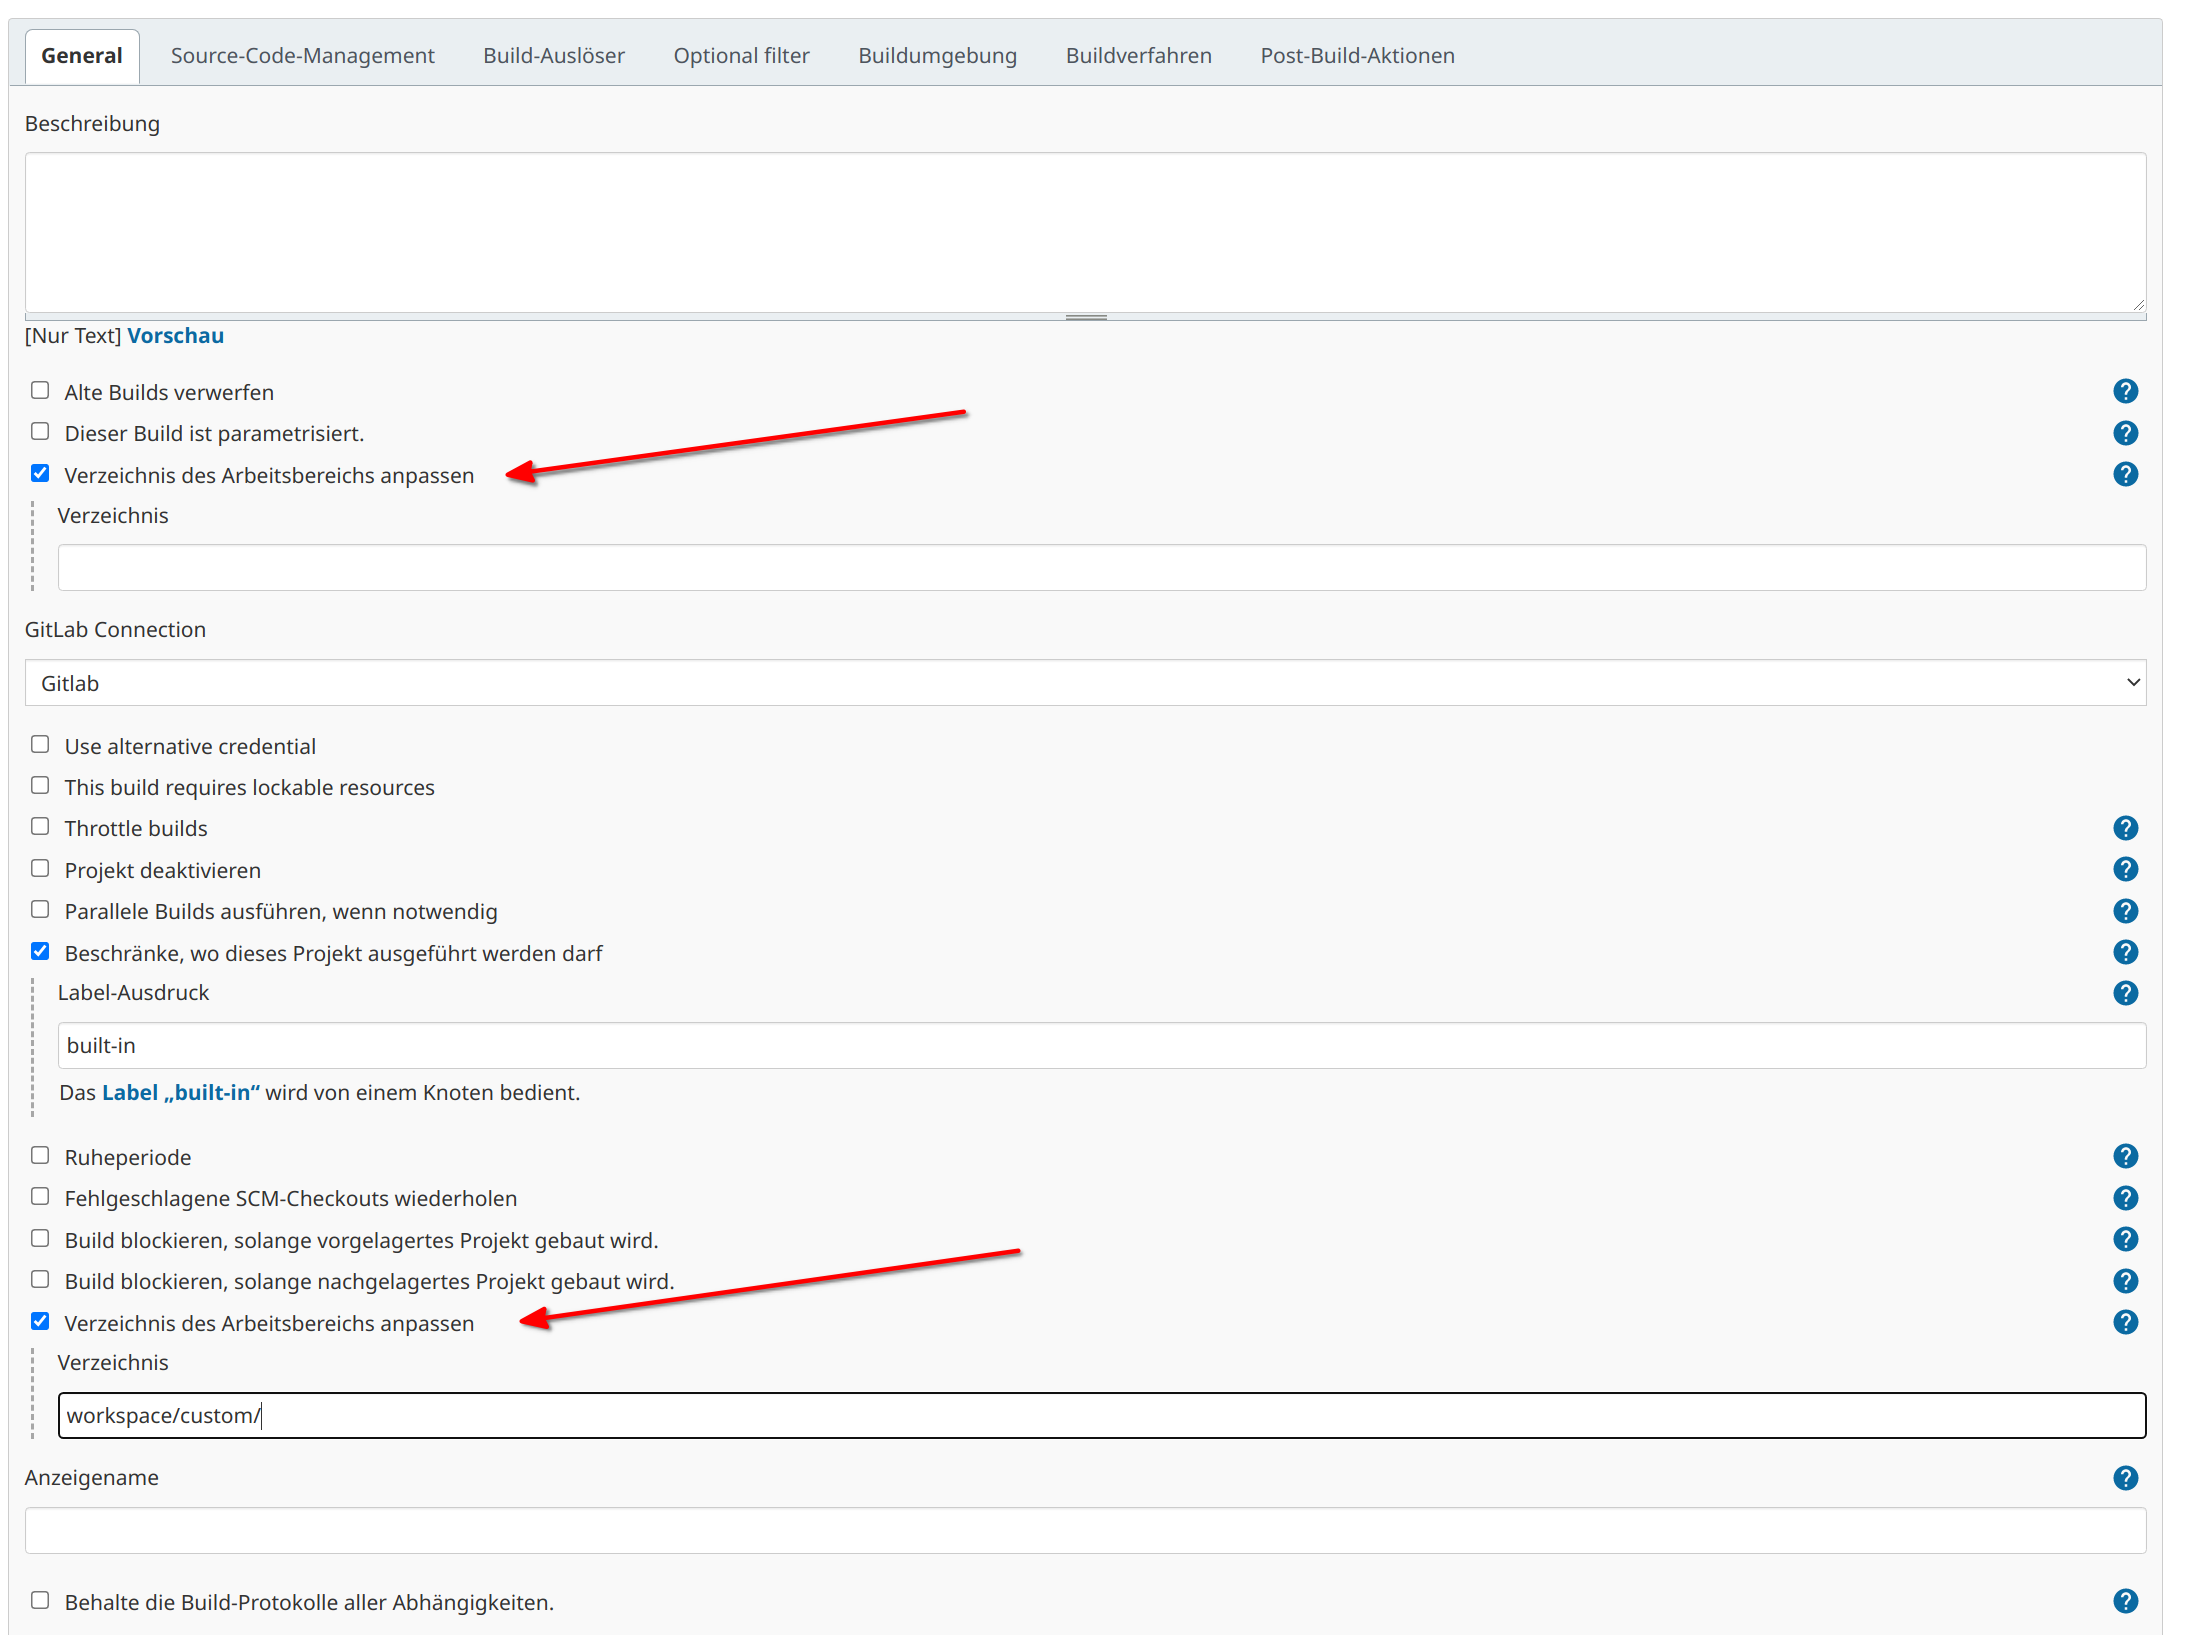The width and height of the screenshot is (2193, 1635).
Task: Switch to Source-Code-Management tab
Action: [302, 56]
